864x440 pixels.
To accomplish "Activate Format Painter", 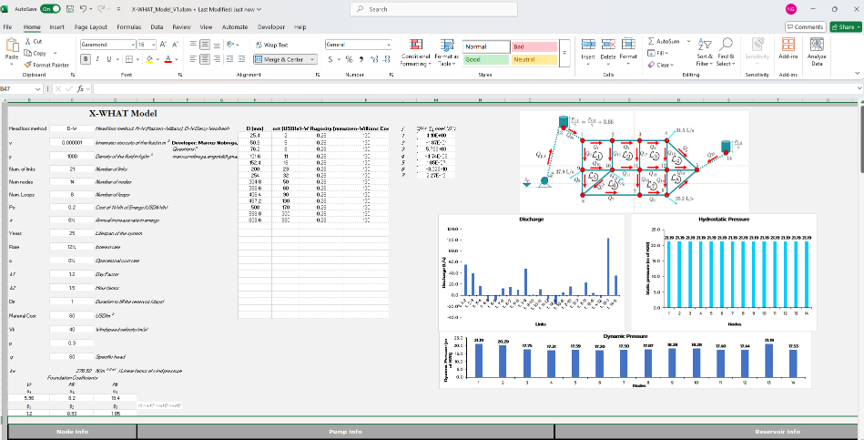I will click(x=47, y=65).
